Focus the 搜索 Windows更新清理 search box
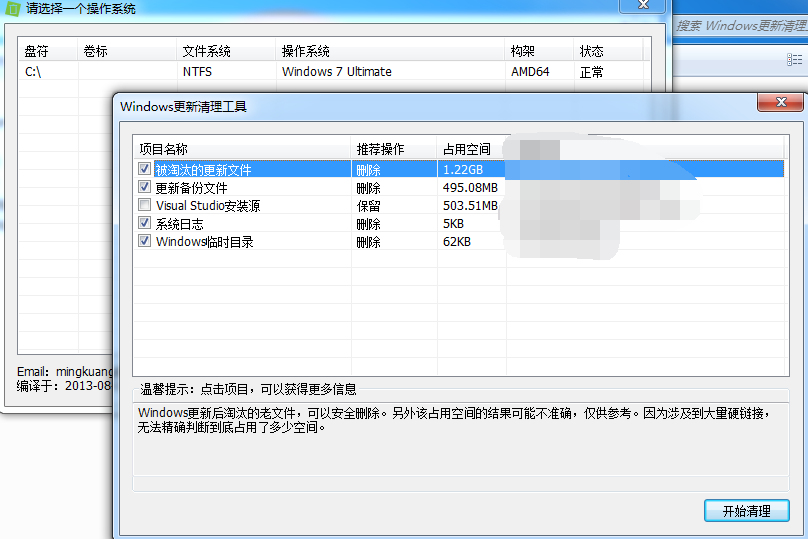The width and height of the screenshot is (808, 539). click(x=741, y=26)
